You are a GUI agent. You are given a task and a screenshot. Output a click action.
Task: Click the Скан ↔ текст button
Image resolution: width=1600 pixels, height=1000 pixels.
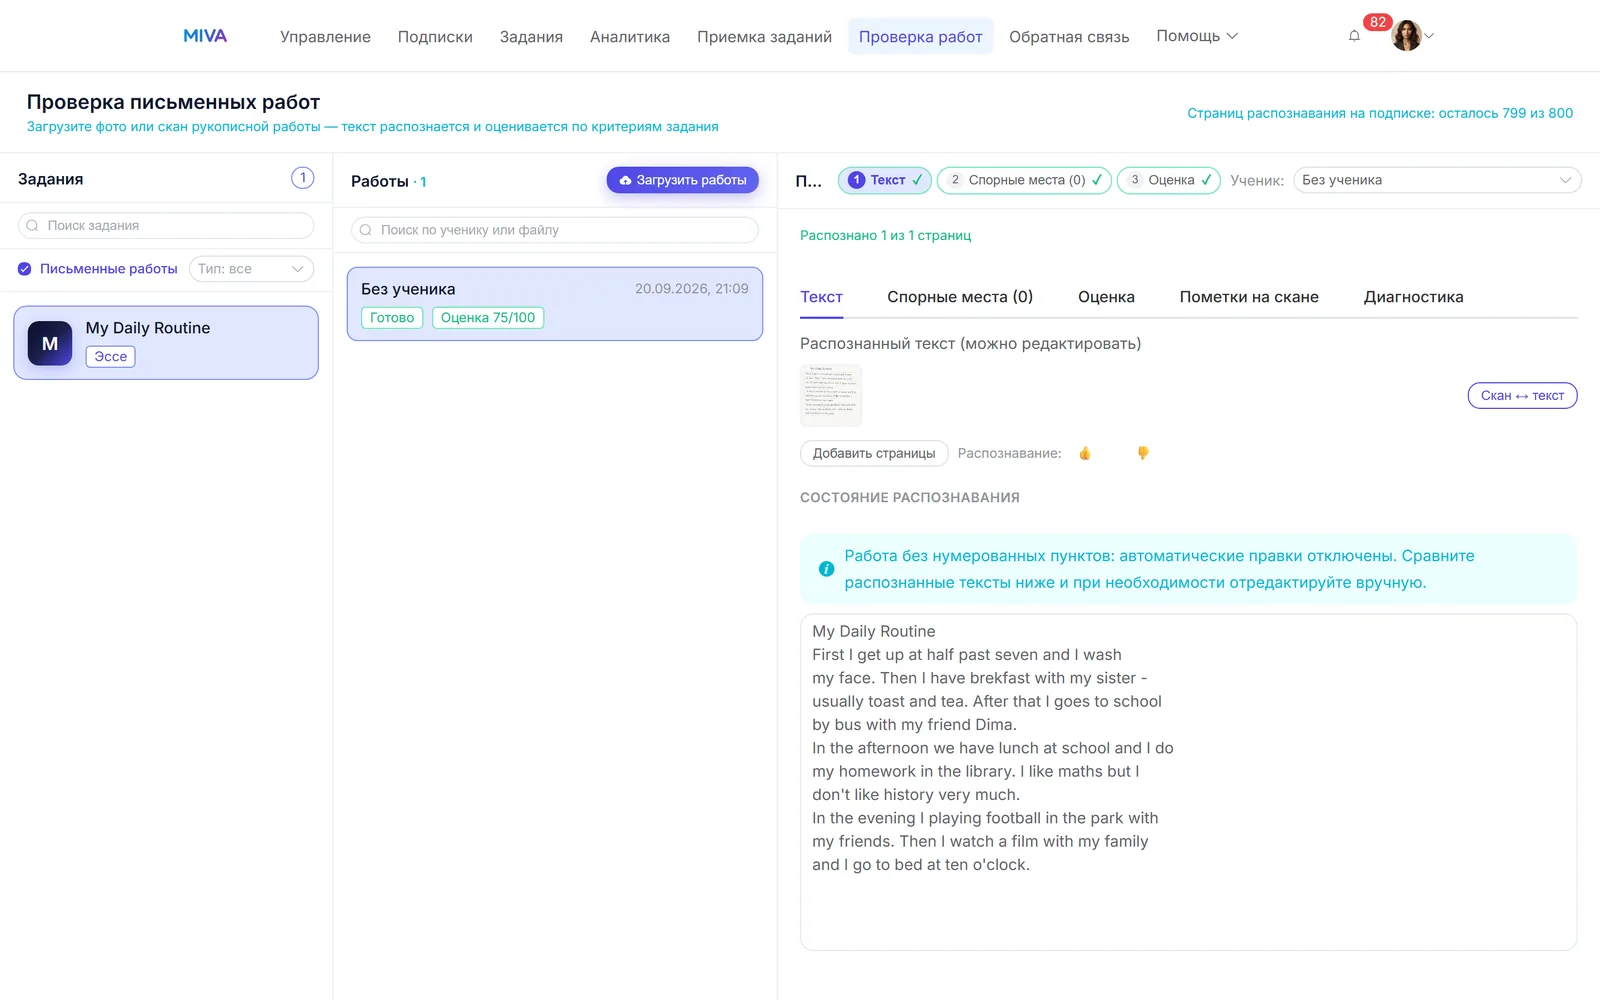(x=1522, y=396)
